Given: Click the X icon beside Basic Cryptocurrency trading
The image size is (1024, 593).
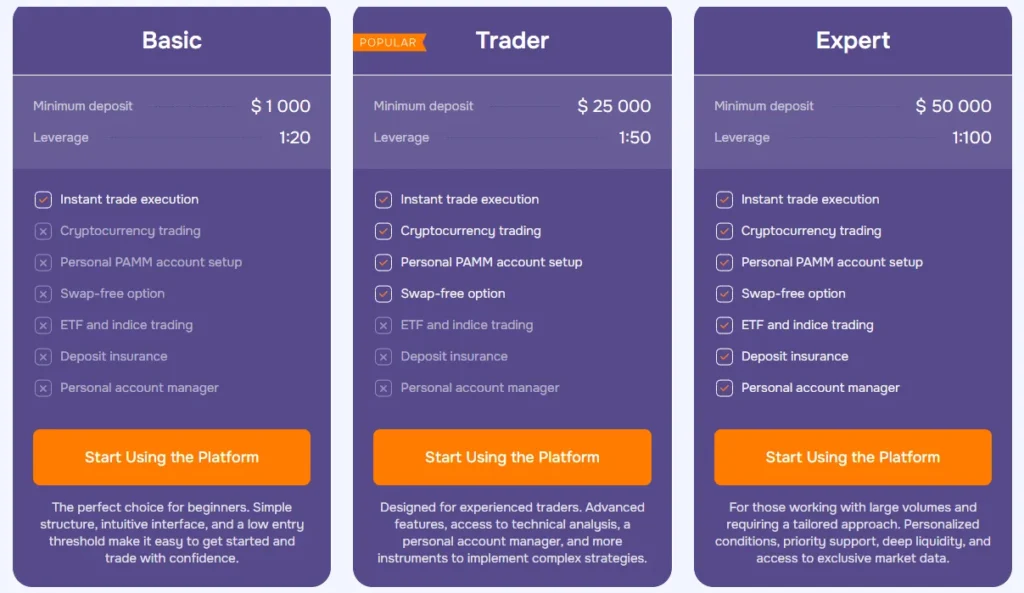Looking at the screenshot, I should click(43, 231).
